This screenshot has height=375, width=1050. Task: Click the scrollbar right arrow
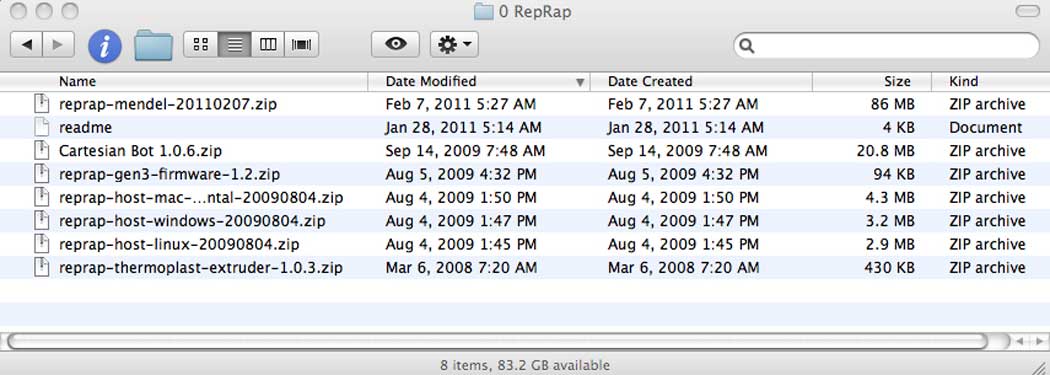point(1039,342)
